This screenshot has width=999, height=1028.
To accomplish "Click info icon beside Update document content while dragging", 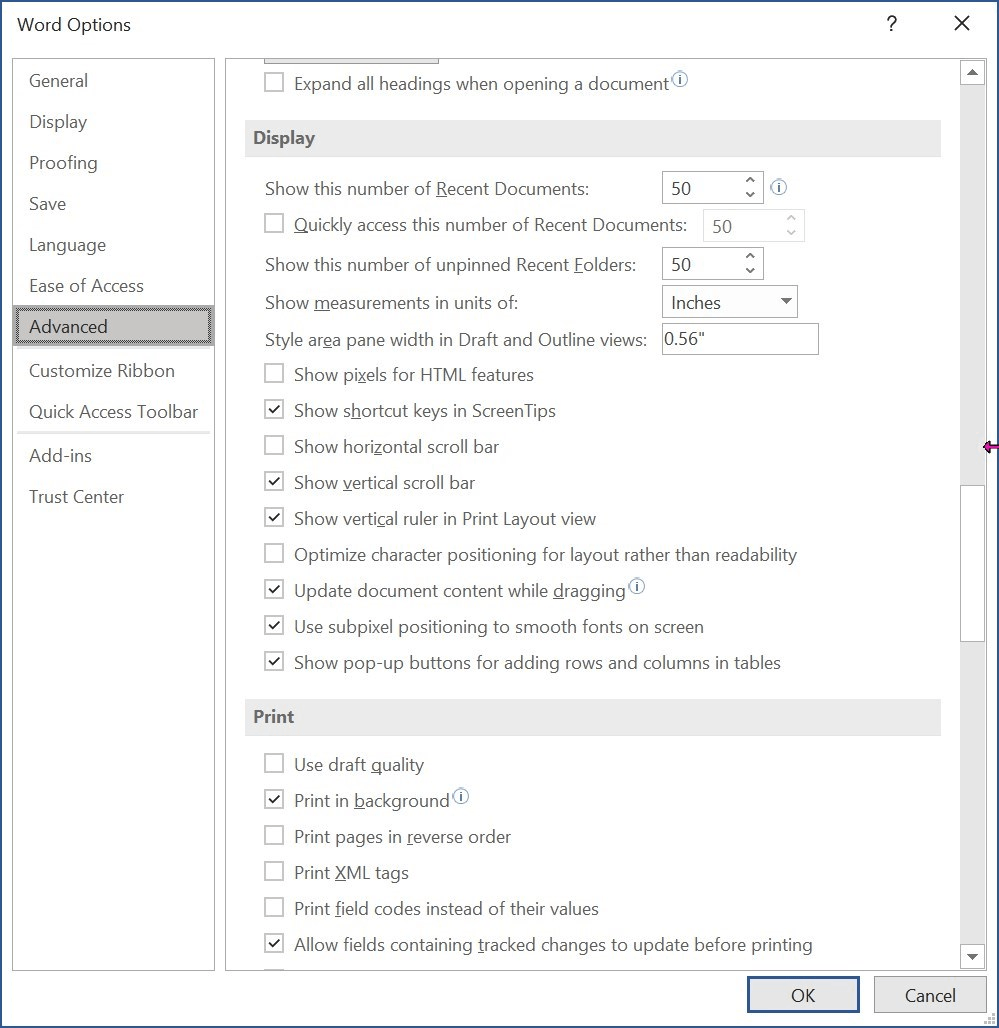I will (637, 586).
